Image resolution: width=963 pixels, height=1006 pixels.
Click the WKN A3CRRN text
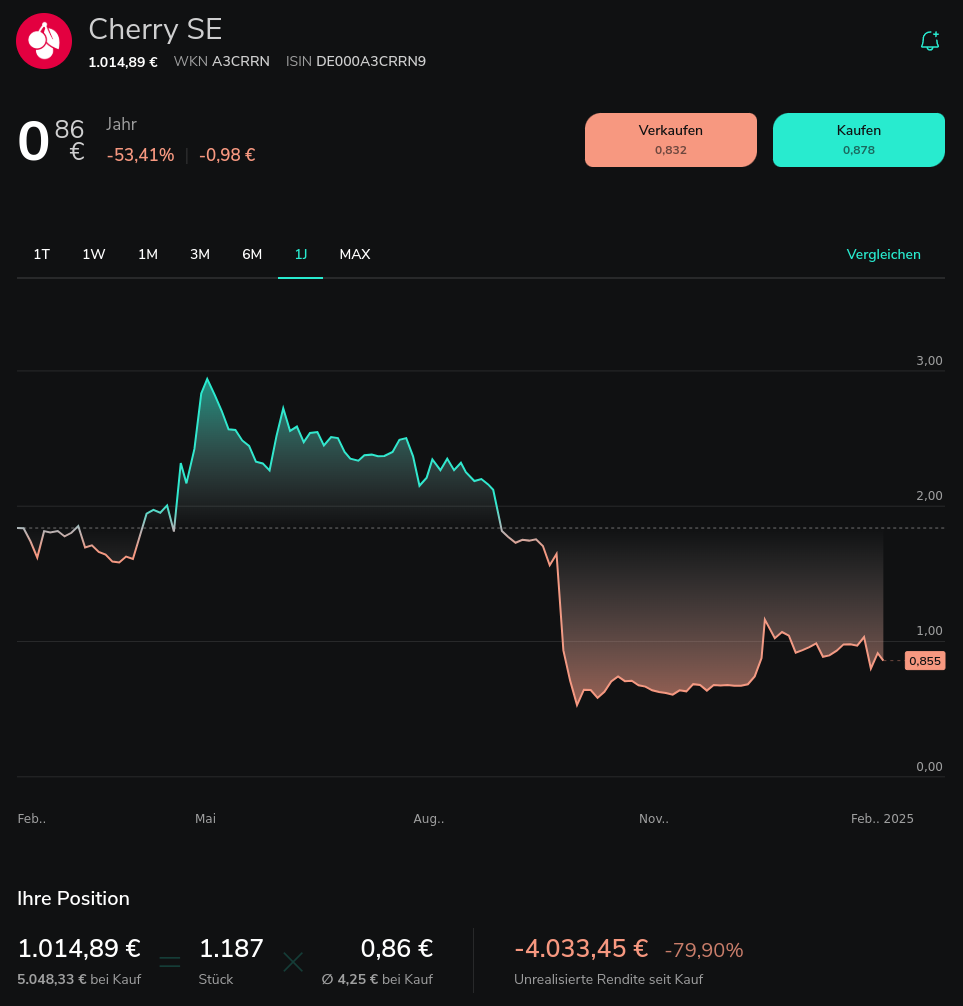pos(221,61)
